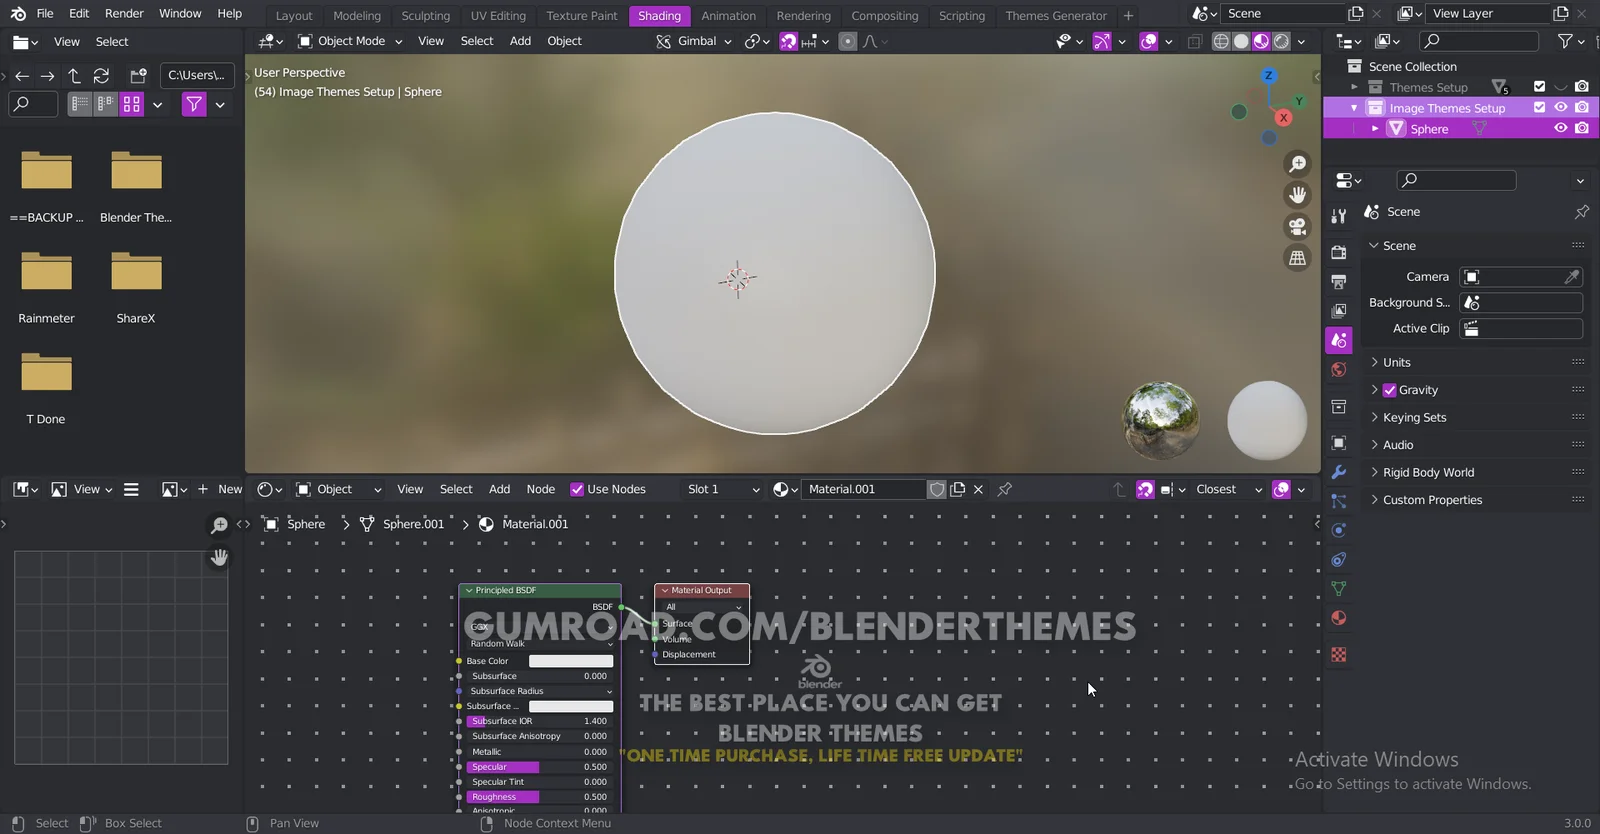Toggle the Use Nodes checkbox
The width and height of the screenshot is (1600, 834).
pos(577,489)
